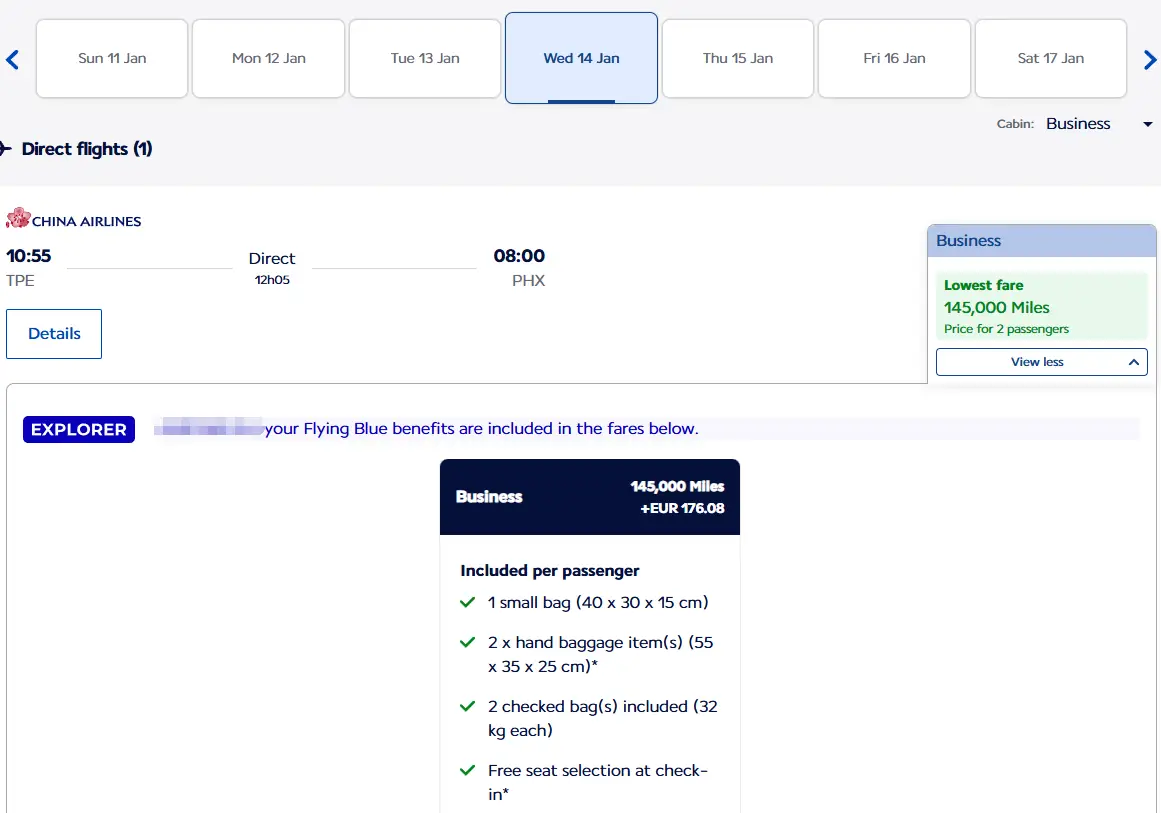Click the EXPLORER status badge
Screen dimensions: 1161x813
click(x=78, y=429)
